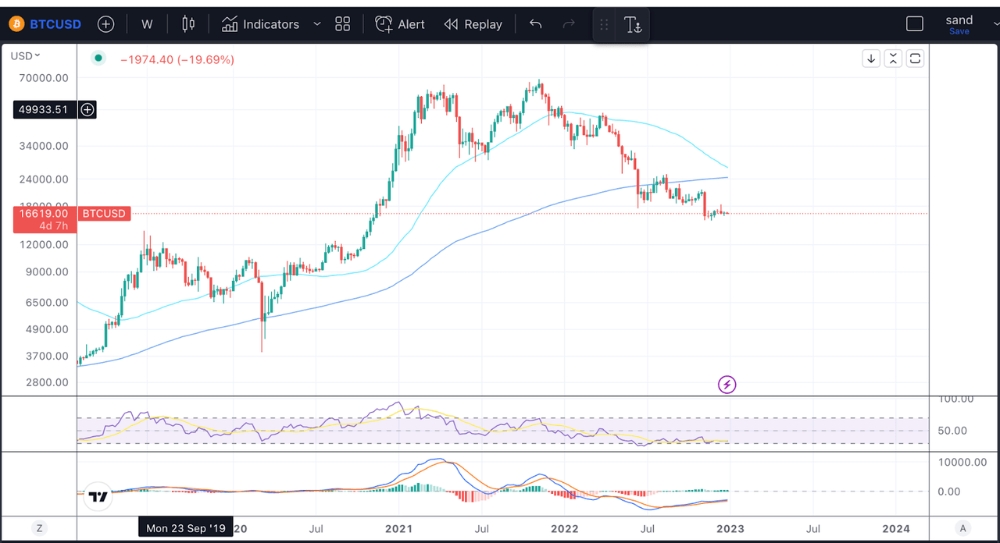The width and height of the screenshot is (1000, 543).
Task: Add a symbol to compare
Action: click(106, 24)
